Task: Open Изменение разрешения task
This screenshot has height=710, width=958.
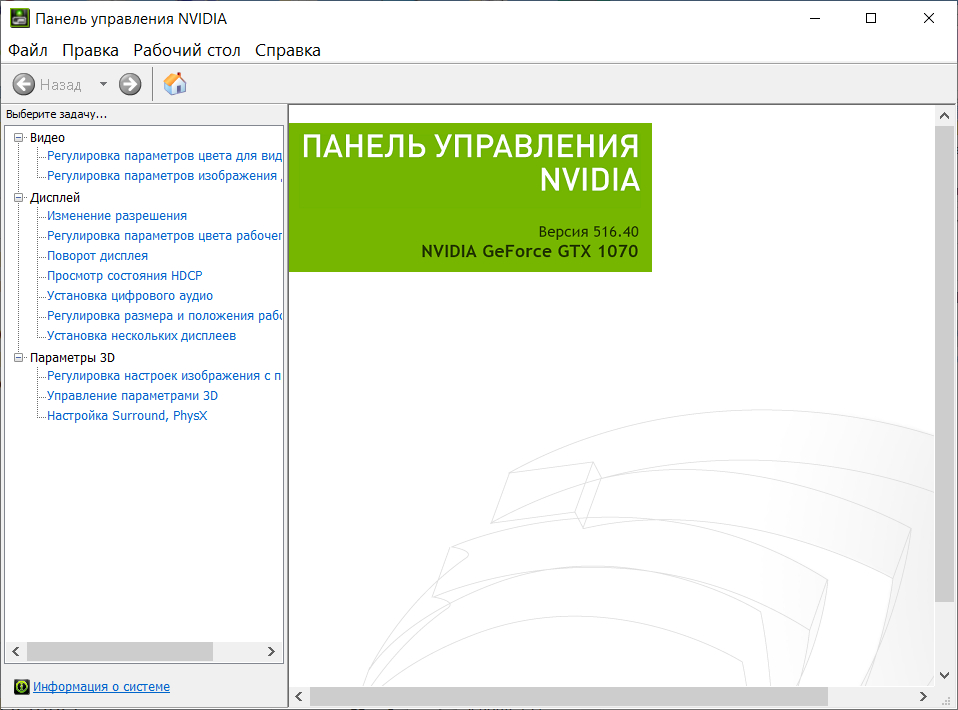Action: pyautogui.click(x=117, y=216)
